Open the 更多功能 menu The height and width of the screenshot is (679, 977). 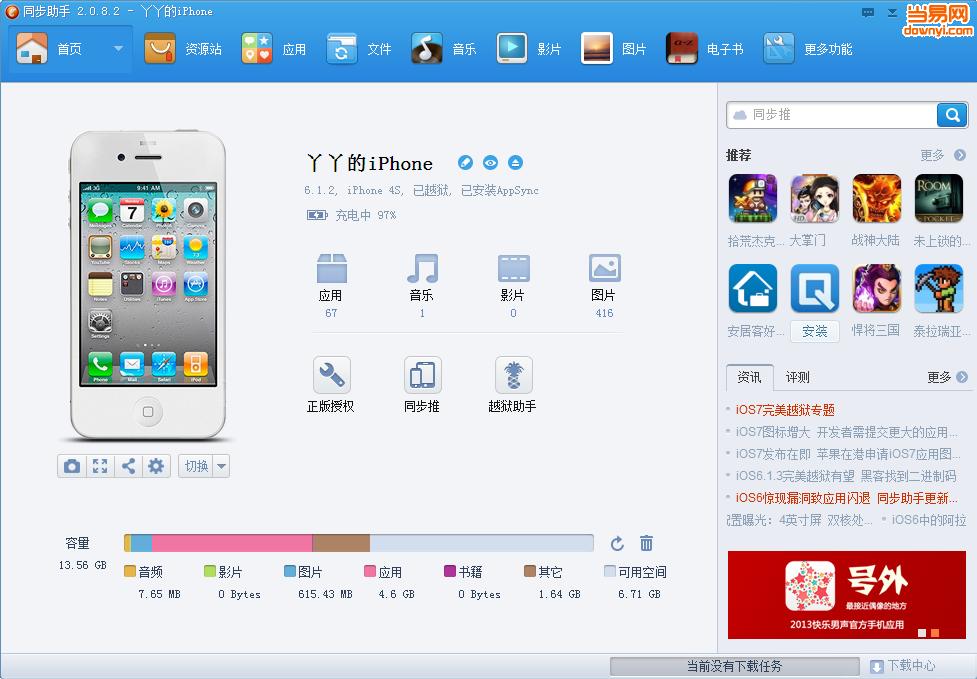click(827, 47)
